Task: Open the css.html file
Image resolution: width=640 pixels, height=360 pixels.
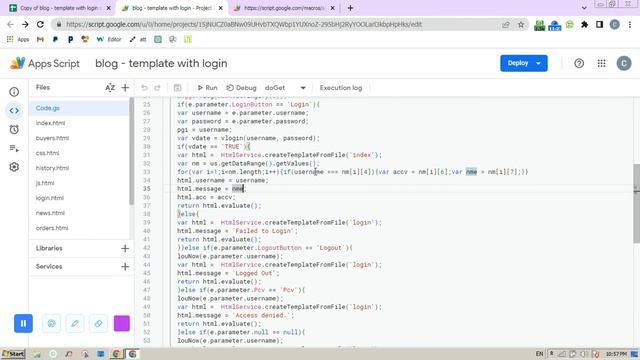Action: tap(79, 153)
